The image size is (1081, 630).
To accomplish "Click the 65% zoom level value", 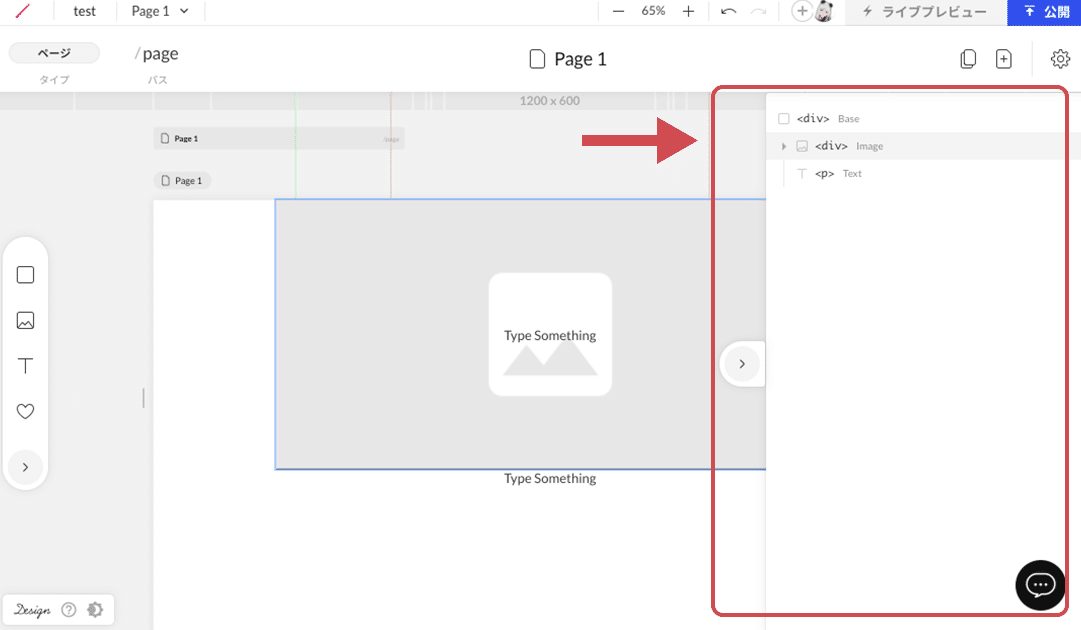I will tap(653, 11).
